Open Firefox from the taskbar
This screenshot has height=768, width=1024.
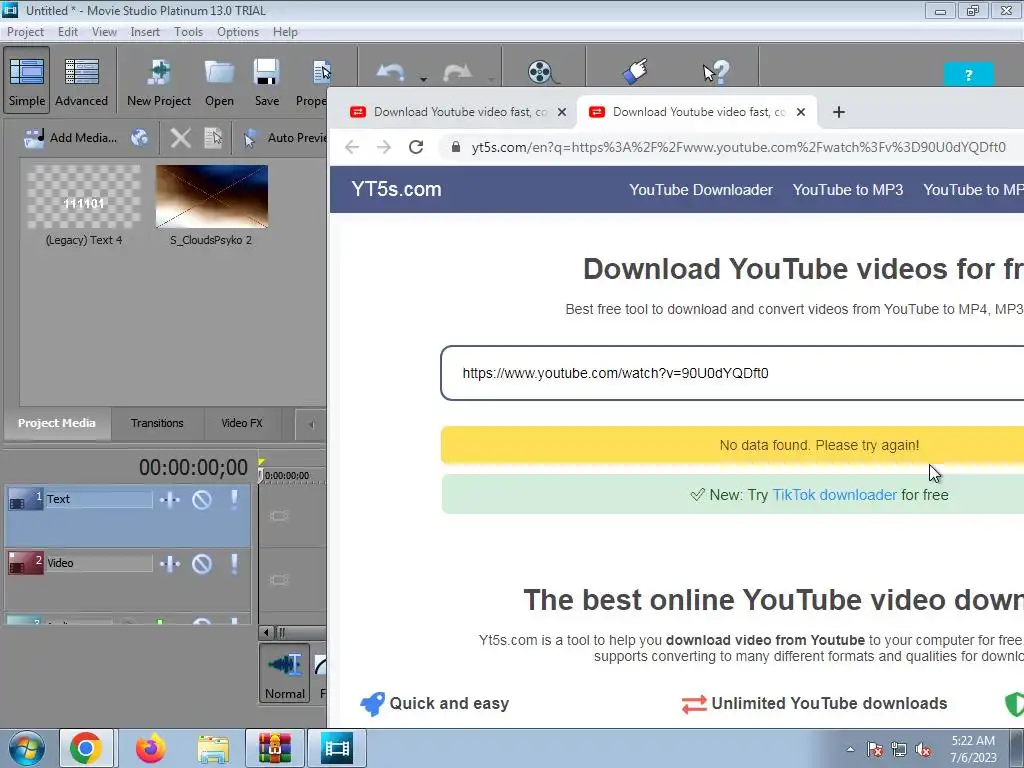tap(150, 748)
